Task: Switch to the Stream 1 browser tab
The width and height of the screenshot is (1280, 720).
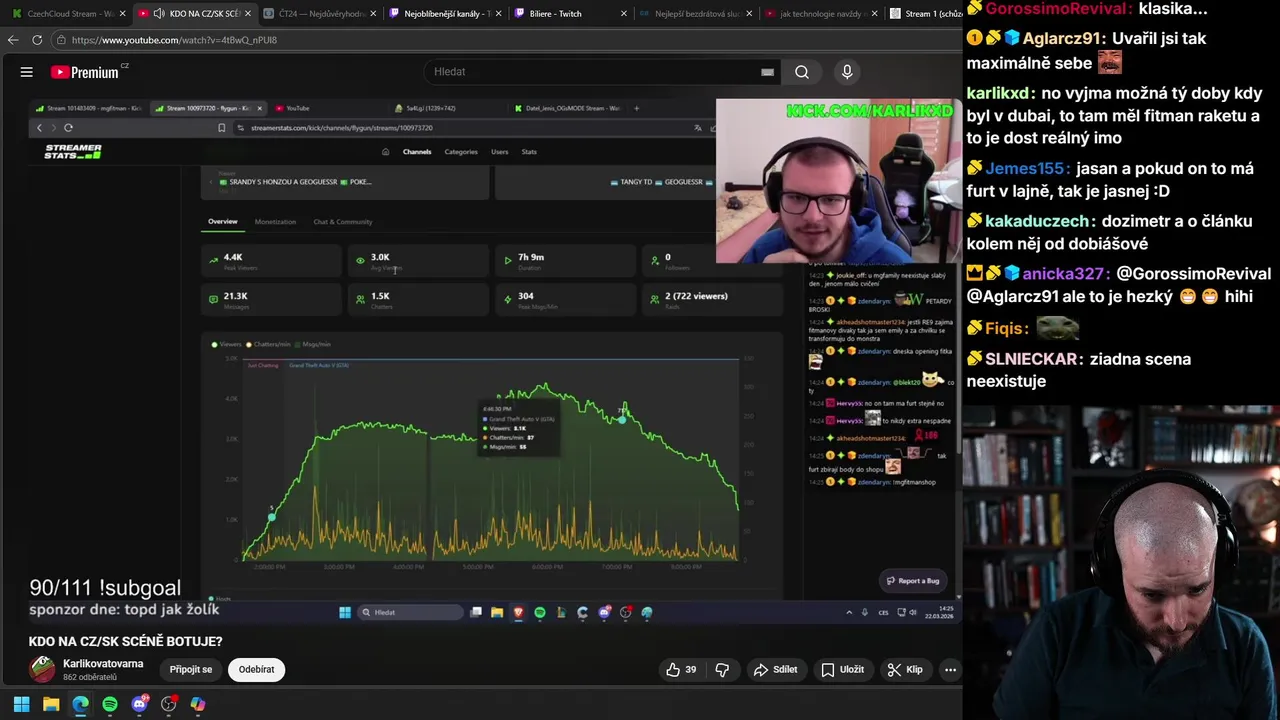Action: click(x=924, y=14)
